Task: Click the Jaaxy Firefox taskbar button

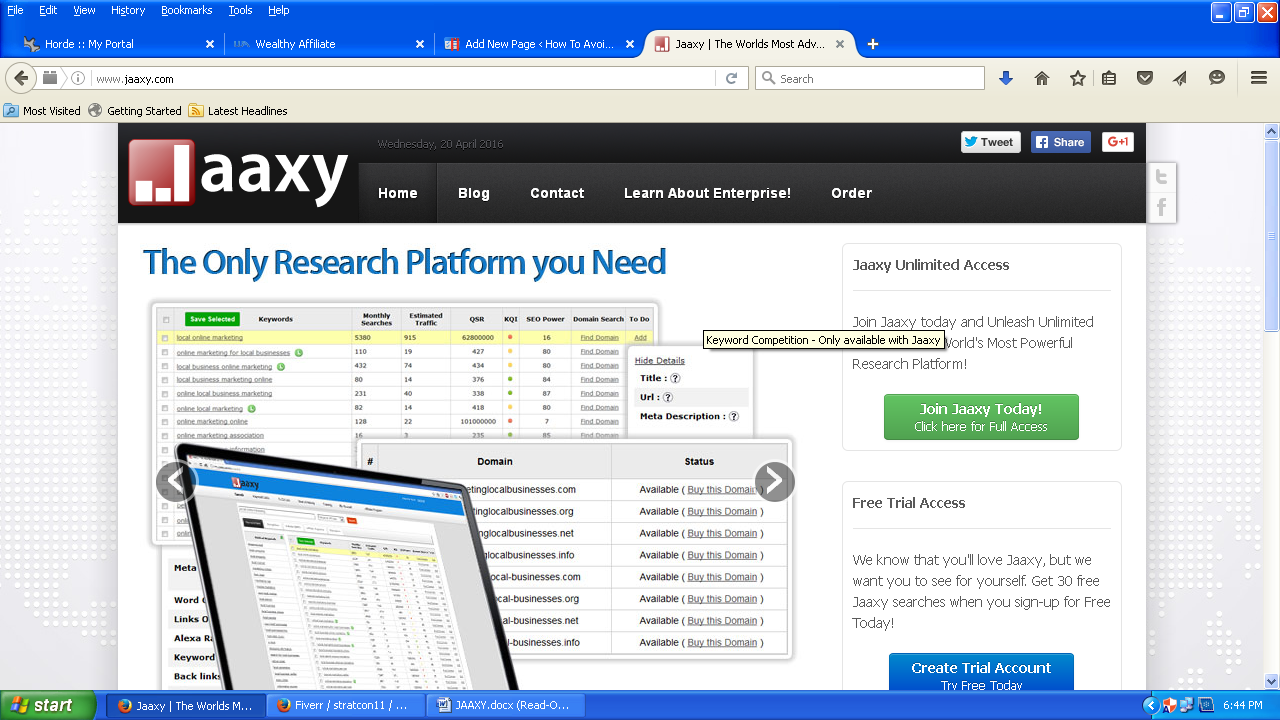Action: click(x=186, y=705)
